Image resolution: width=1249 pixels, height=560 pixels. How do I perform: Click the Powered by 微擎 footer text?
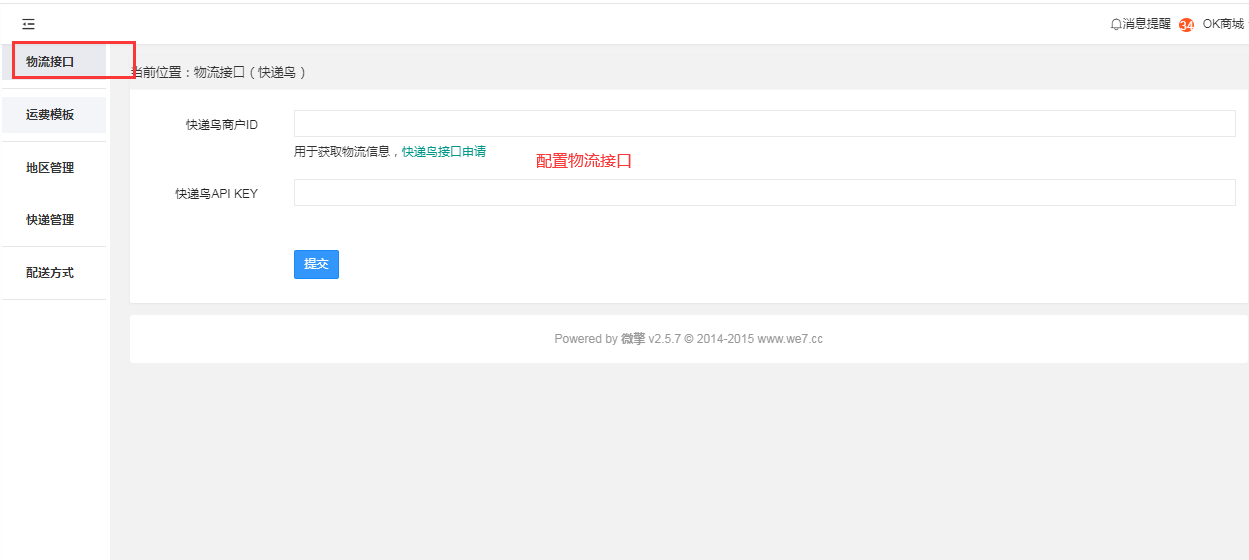pos(689,339)
